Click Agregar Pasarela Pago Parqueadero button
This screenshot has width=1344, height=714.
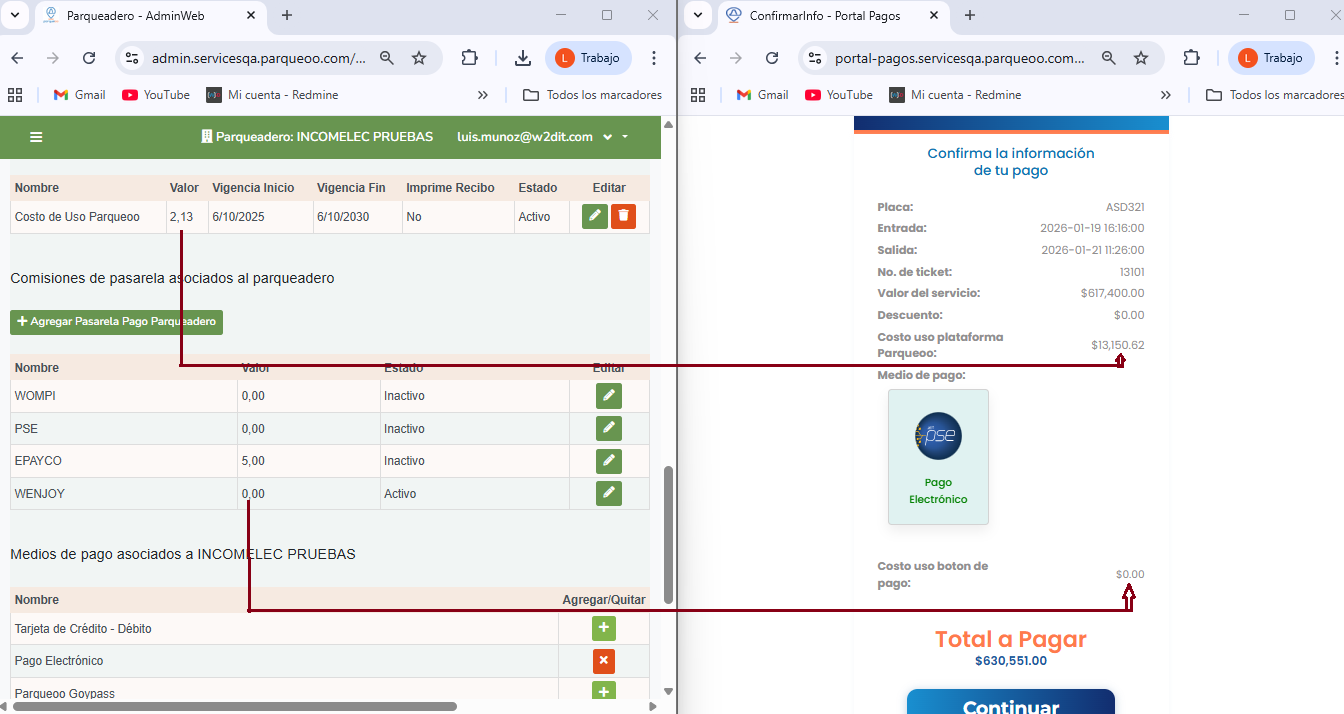coord(116,322)
